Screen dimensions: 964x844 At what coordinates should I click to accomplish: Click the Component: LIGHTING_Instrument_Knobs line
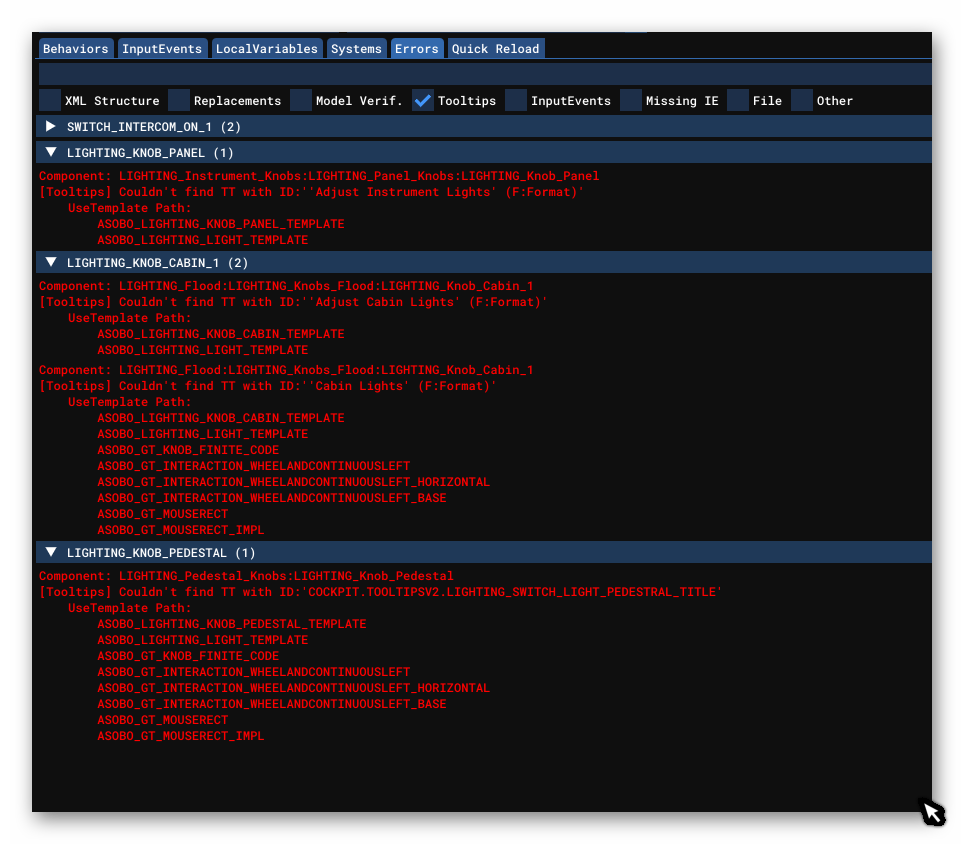(319, 176)
